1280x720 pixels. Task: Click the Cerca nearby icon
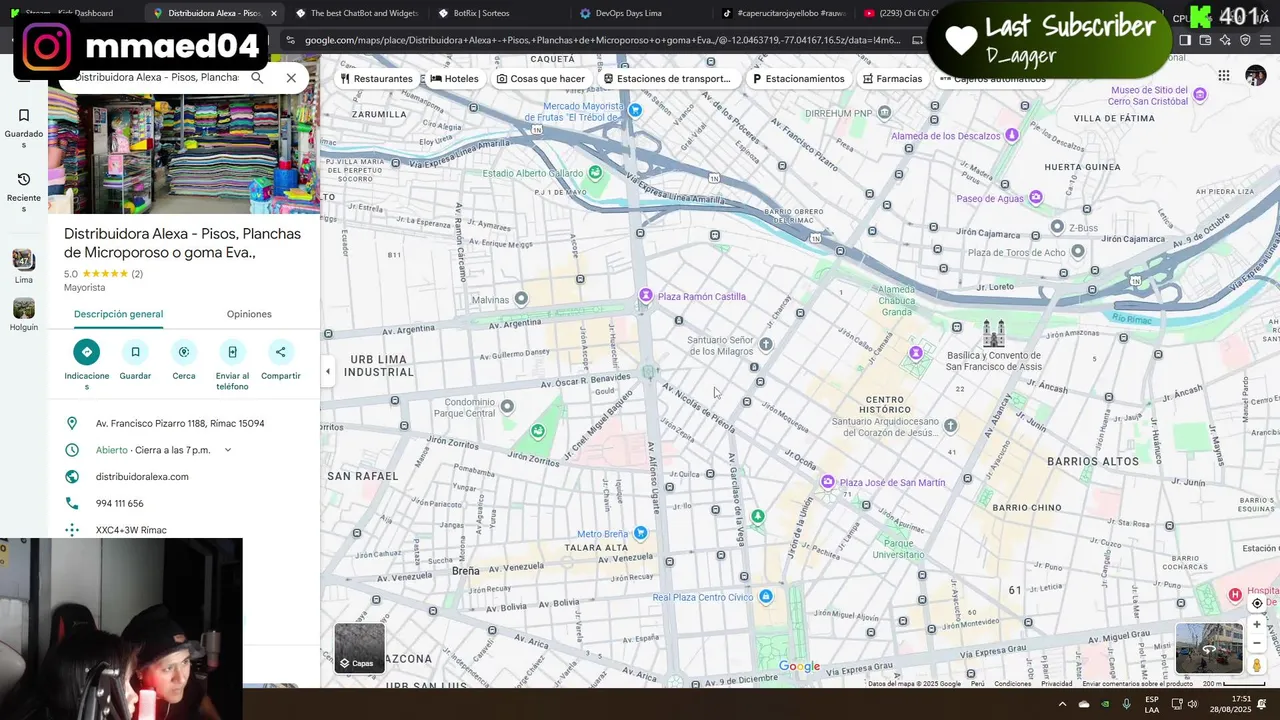point(184,352)
